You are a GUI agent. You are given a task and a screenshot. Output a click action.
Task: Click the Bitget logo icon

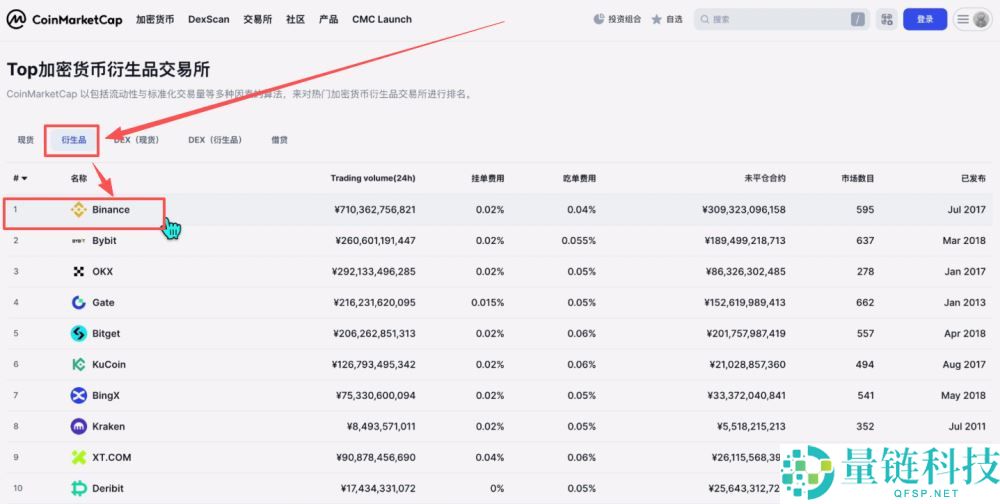78,334
